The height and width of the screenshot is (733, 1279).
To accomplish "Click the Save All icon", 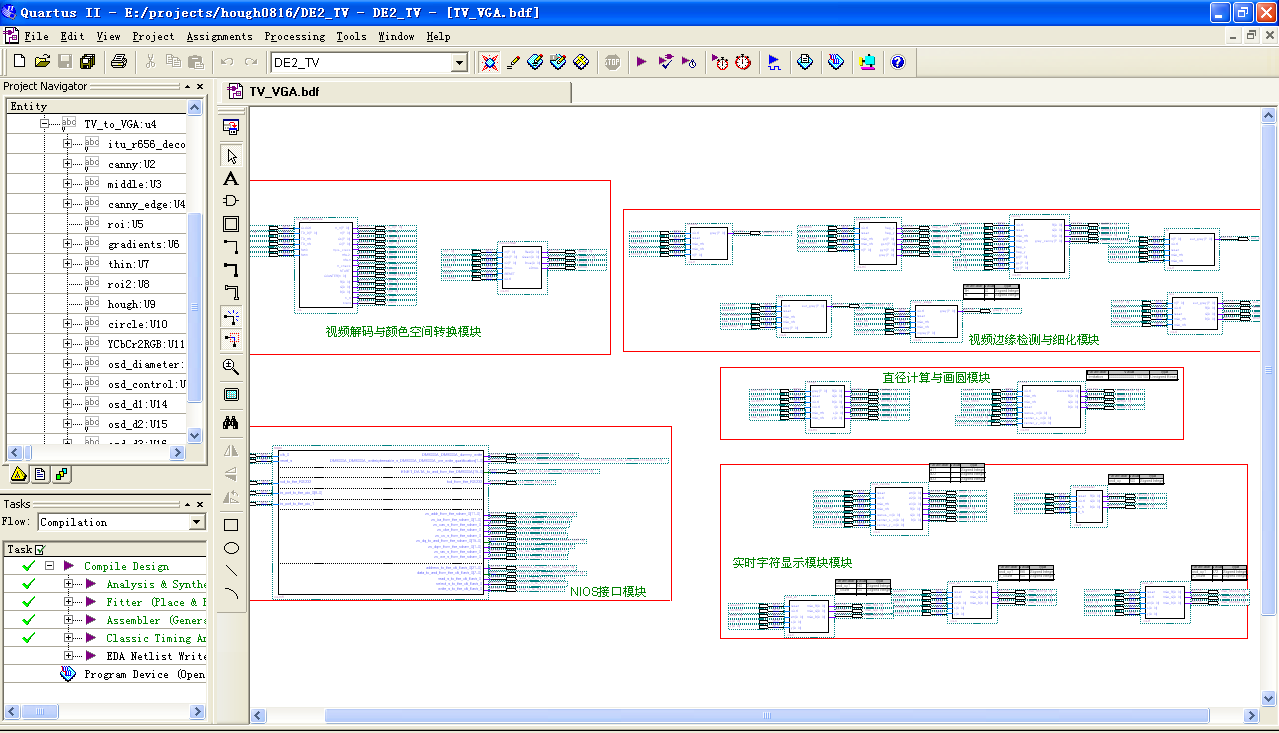I will [x=88, y=62].
